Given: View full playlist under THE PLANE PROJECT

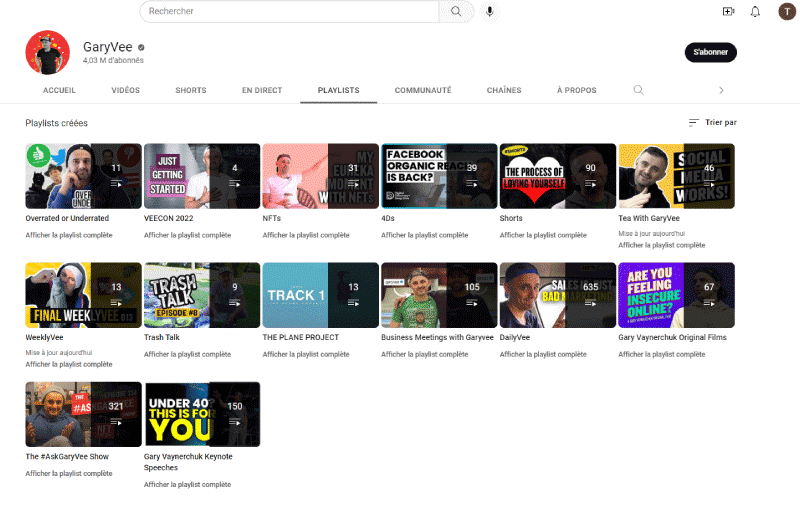Looking at the screenshot, I should tap(306, 355).
